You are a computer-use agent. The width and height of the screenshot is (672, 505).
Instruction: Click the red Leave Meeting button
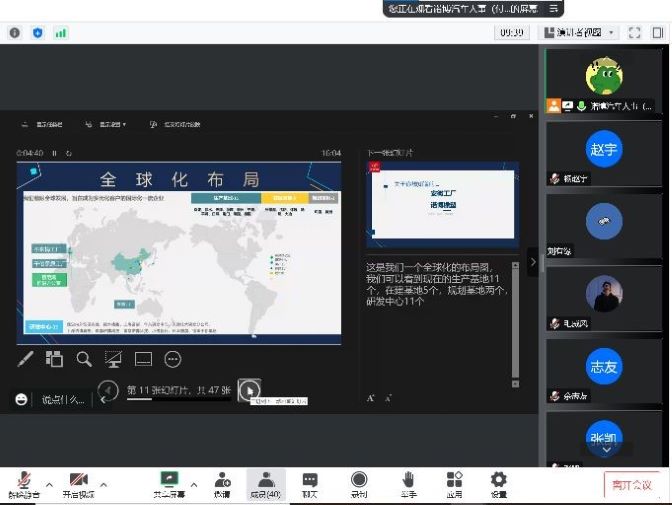click(x=632, y=485)
